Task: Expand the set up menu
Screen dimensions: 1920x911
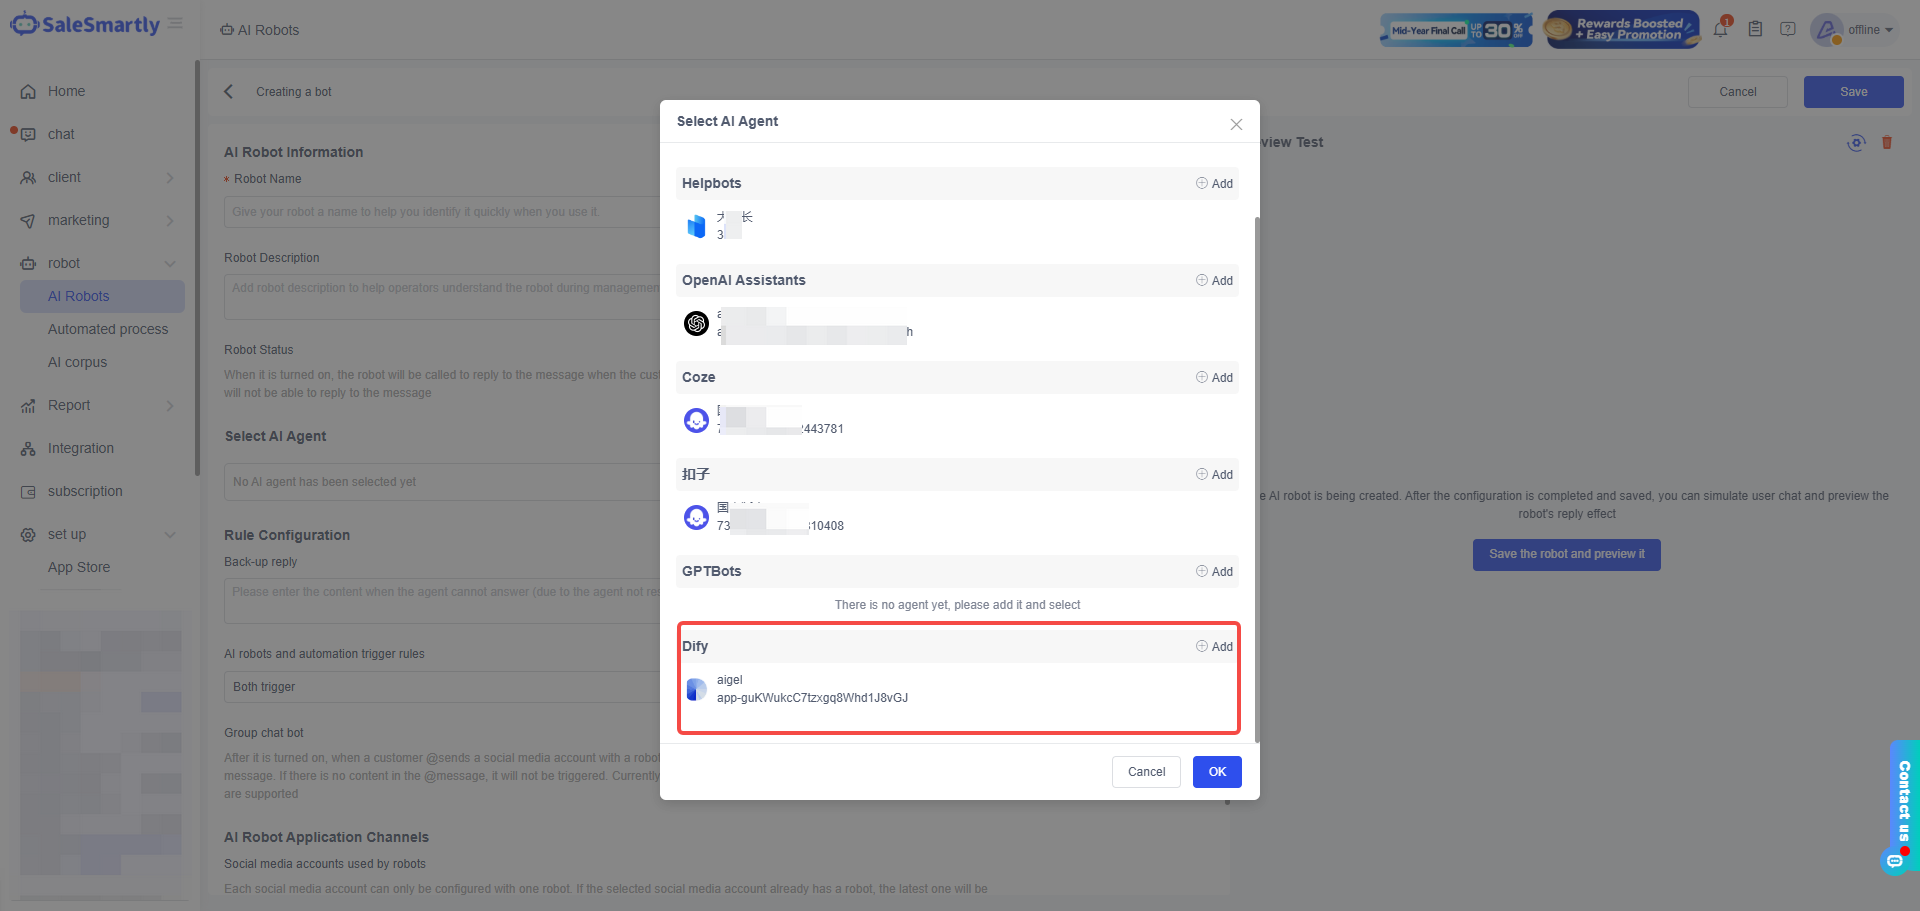Action: coord(99,534)
